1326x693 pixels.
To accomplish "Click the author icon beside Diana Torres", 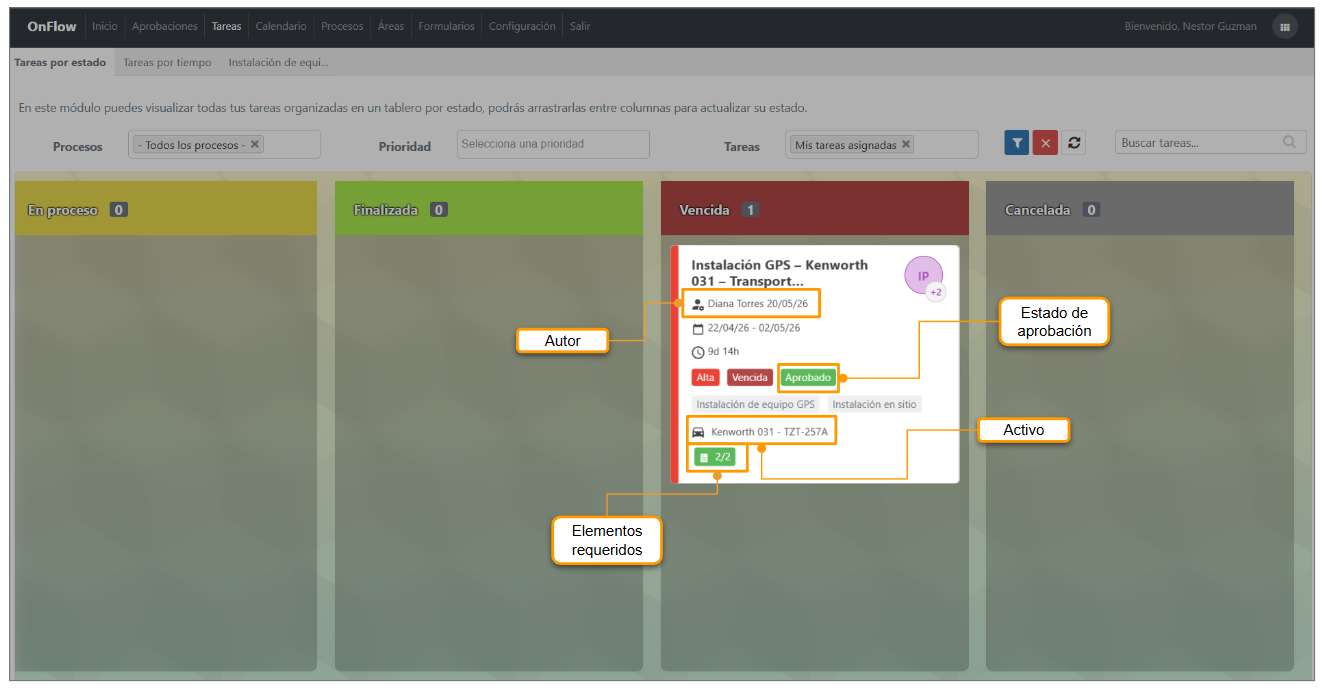I will (698, 303).
